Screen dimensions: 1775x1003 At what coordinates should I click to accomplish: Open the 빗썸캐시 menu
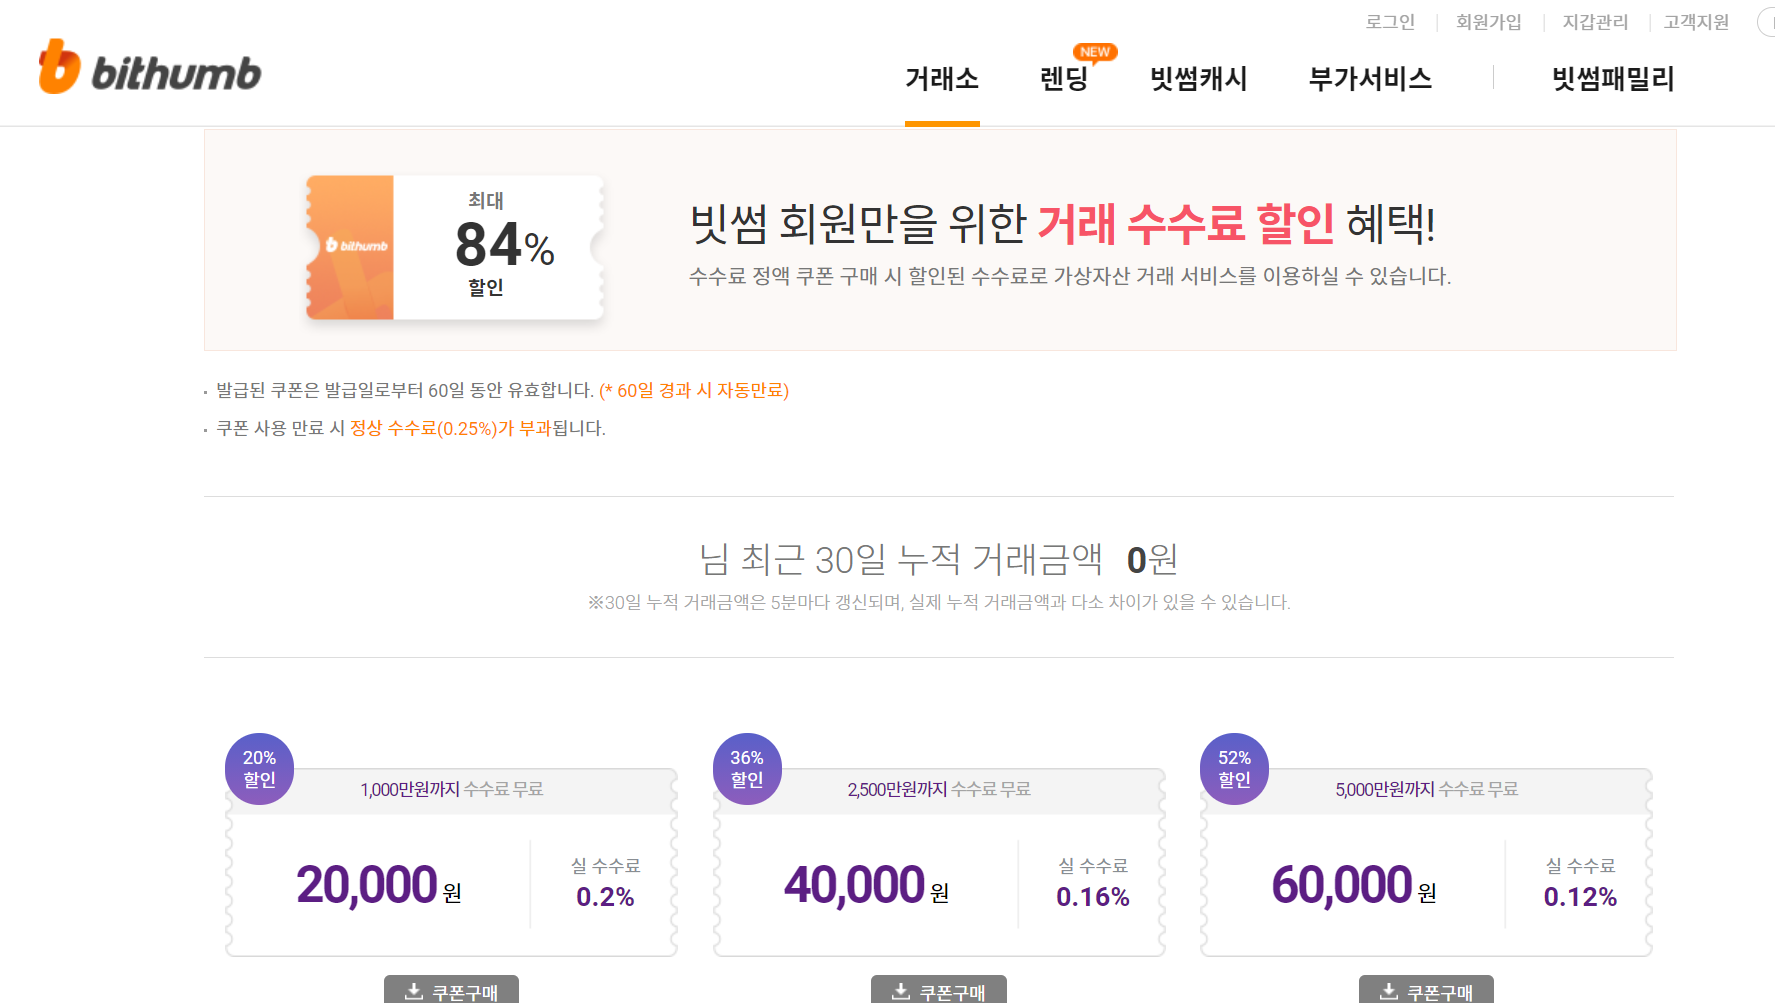[x=1199, y=79]
